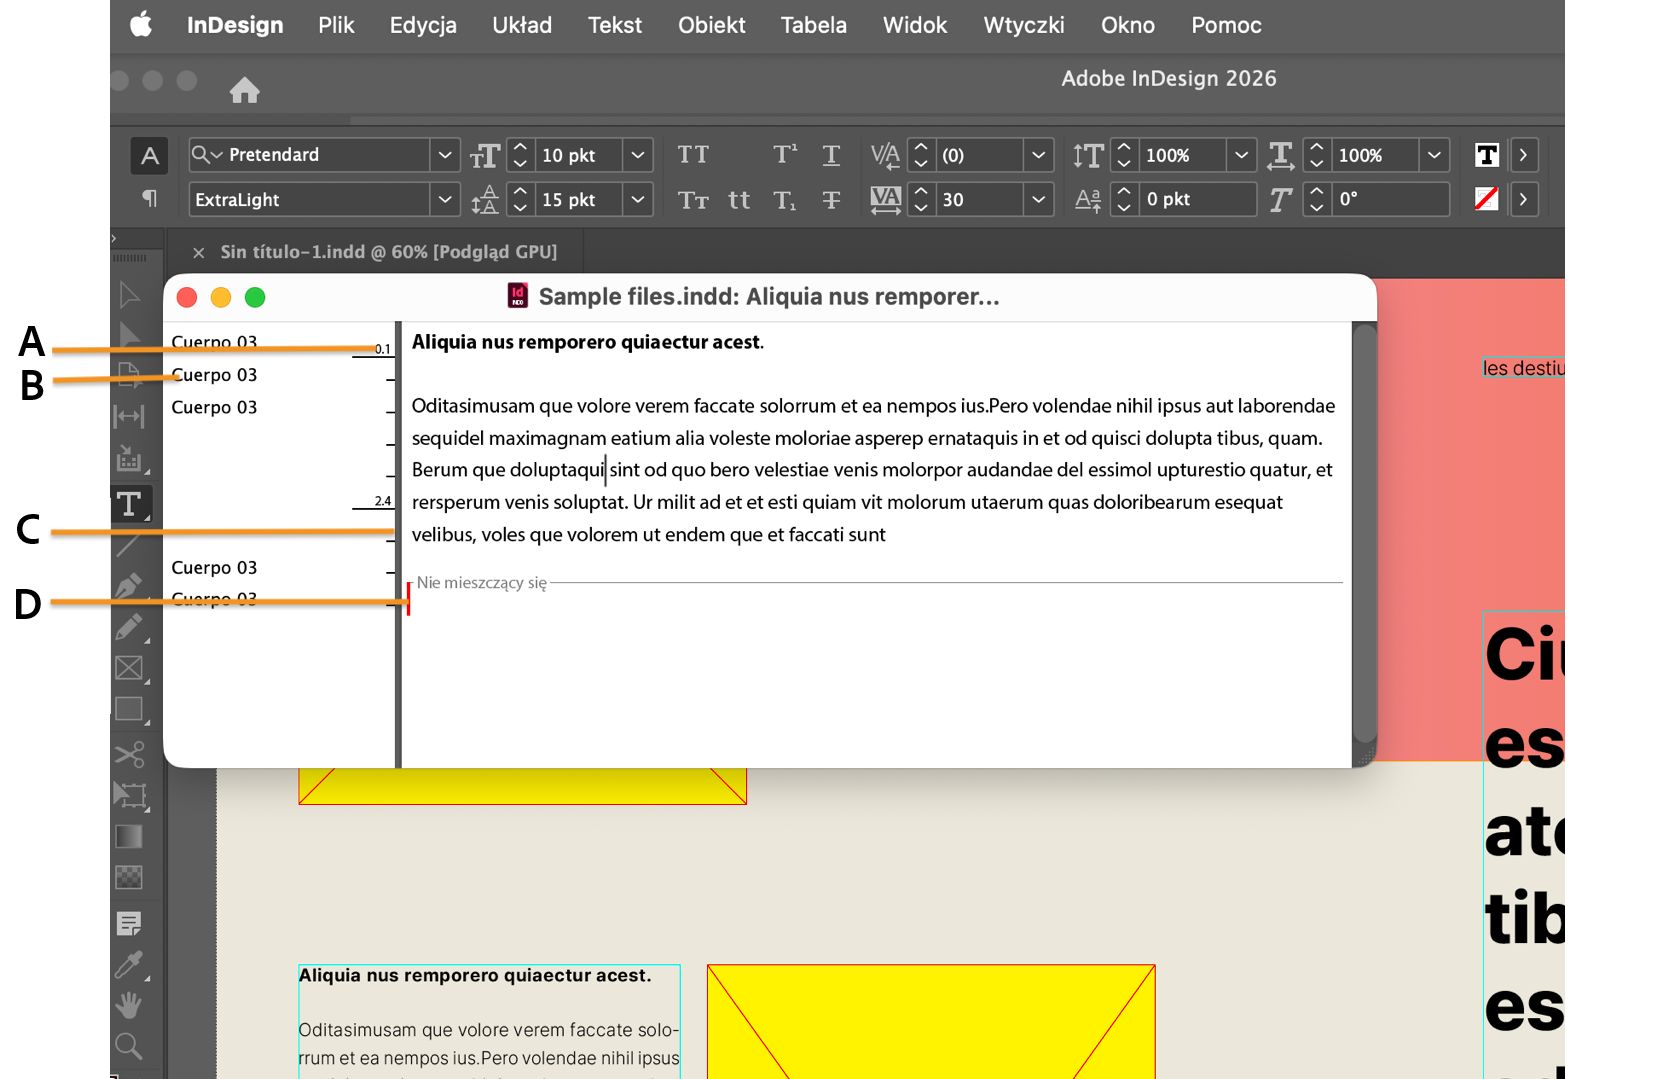Toggle lowercase tt formatting
The height and width of the screenshot is (1079, 1670).
pos(739,200)
